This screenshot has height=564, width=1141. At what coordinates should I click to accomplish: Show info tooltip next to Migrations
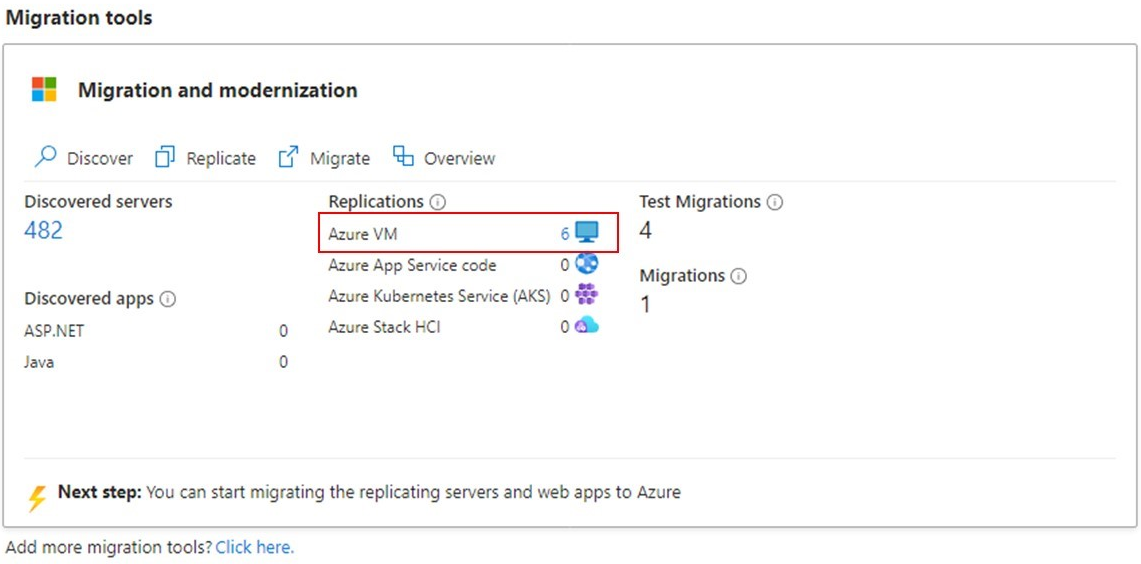tap(738, 276)
